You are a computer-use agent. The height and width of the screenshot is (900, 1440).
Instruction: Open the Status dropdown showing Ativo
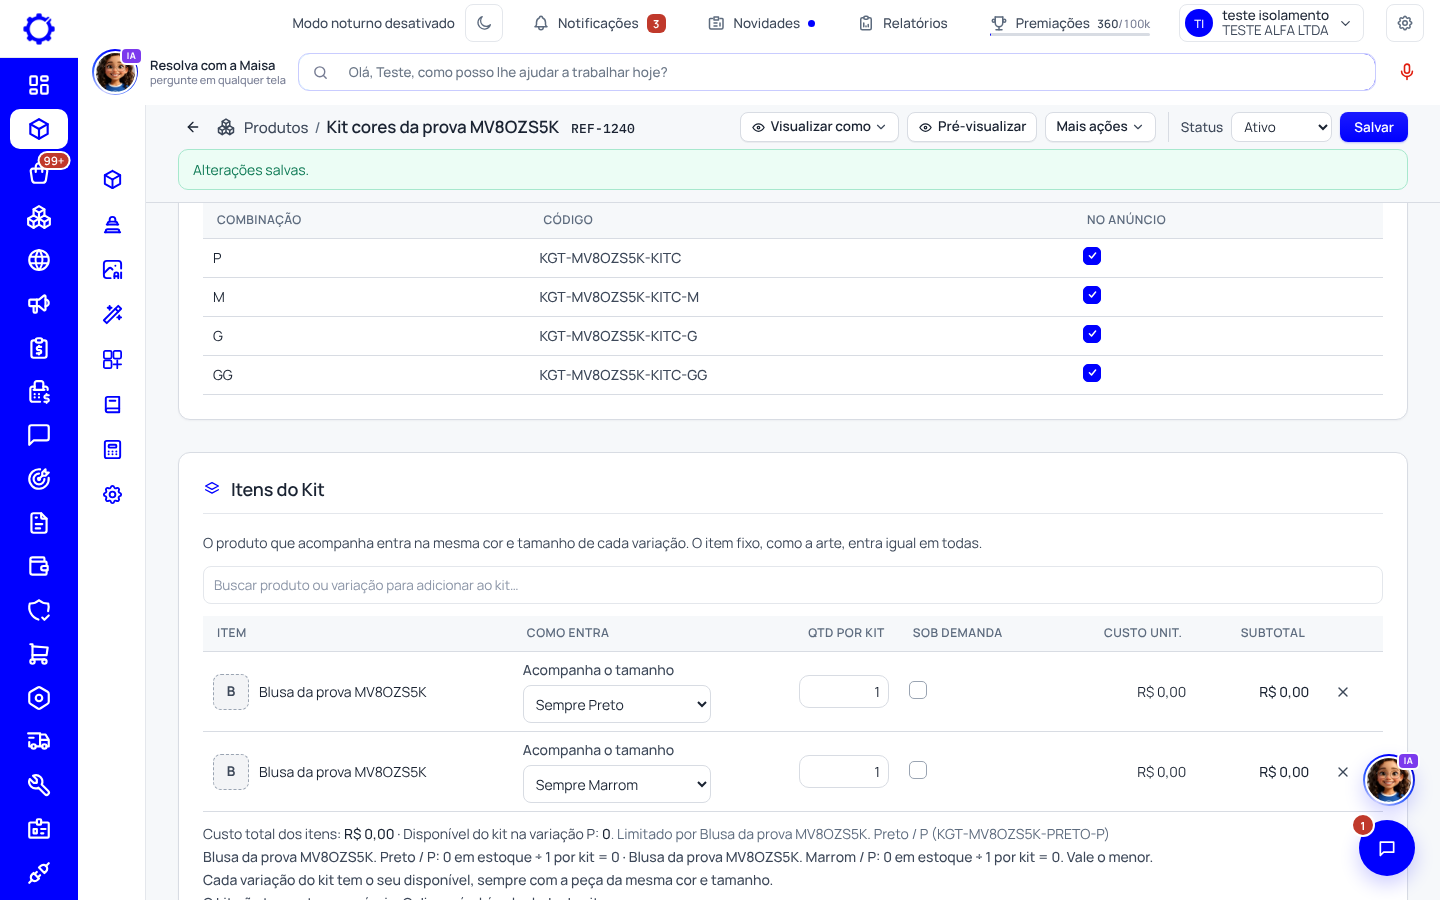coord(1282,127)
